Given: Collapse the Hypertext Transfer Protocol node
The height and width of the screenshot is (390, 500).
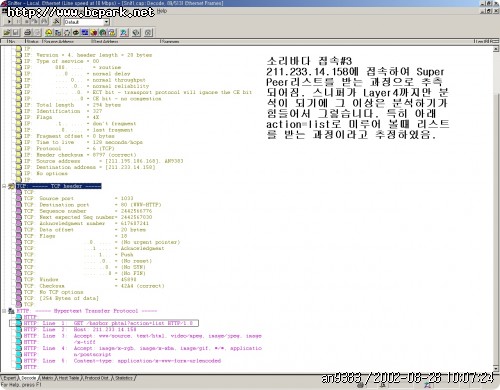Looking at the screenshot, I should [4, 311].
